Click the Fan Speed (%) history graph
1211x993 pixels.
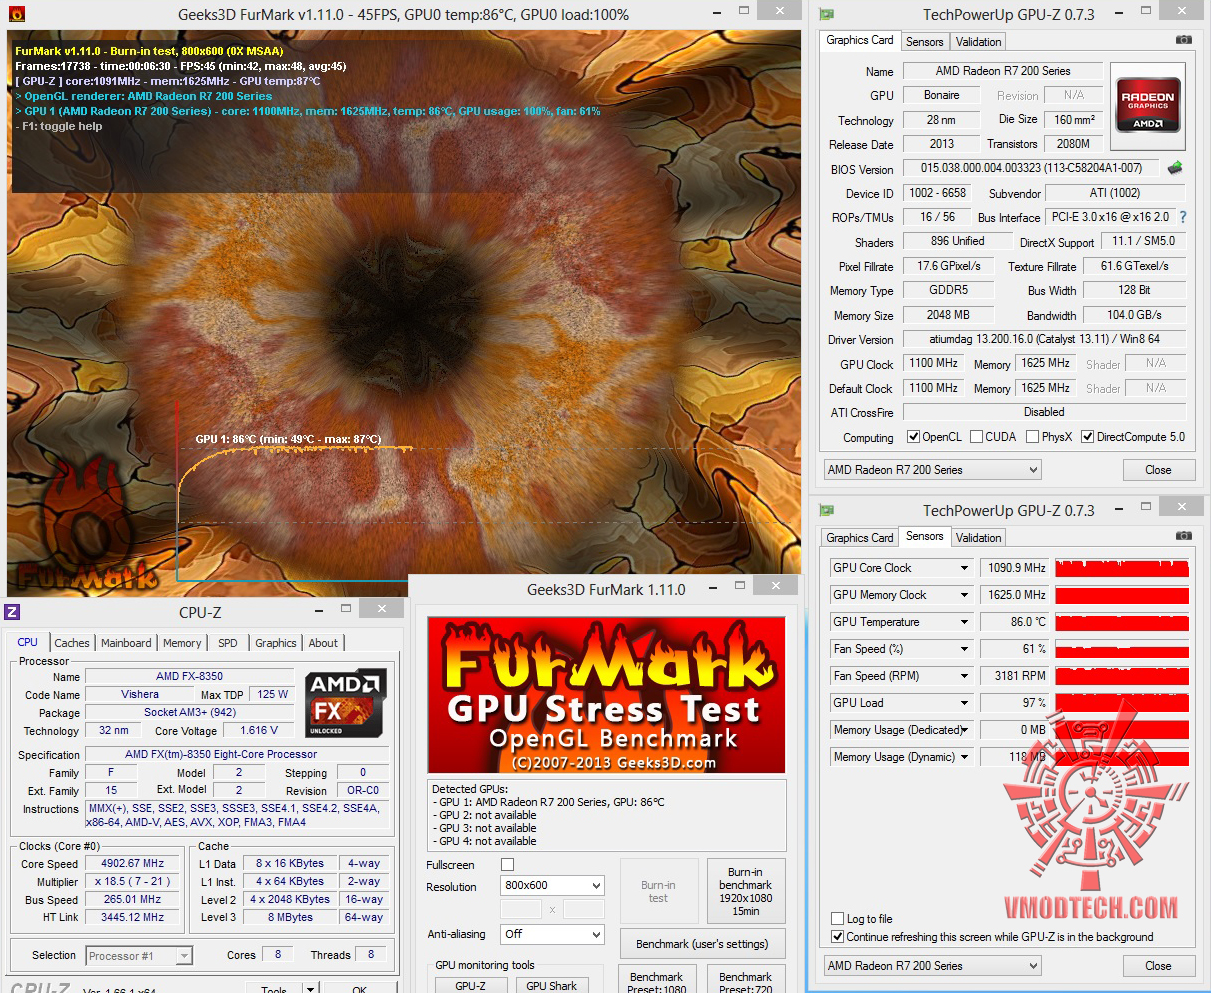click(x=1122, y=649)
